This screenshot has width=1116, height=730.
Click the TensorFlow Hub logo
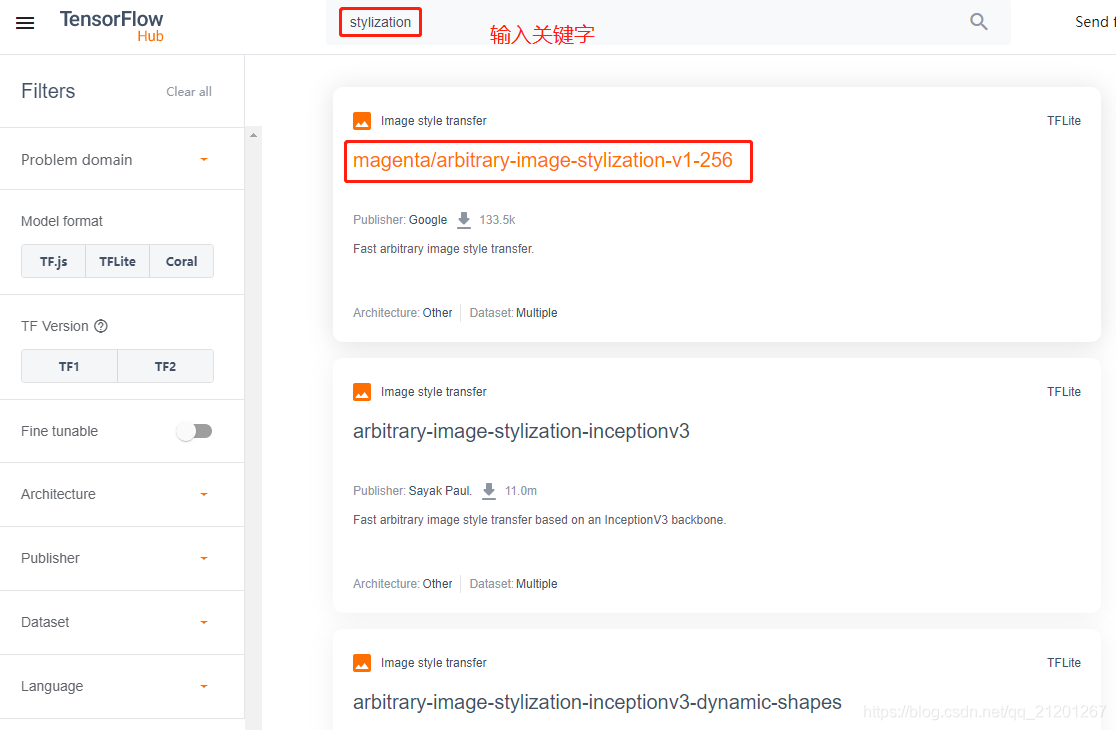(x=112, y=26)
